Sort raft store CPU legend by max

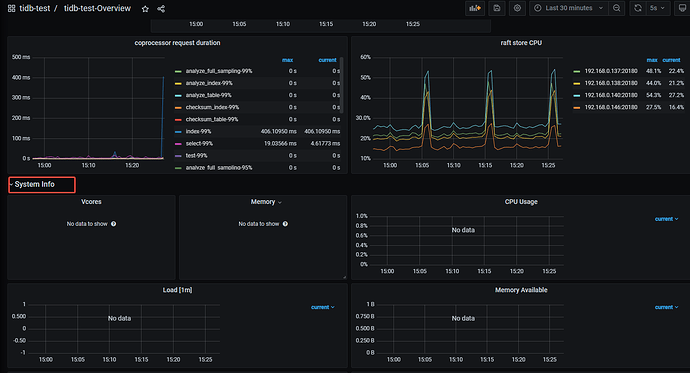[652, 60]
